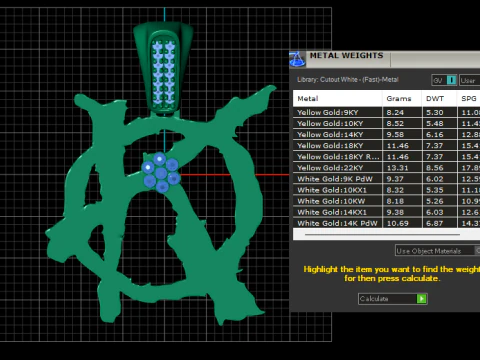
Task: Select the White Gold:10KW row
Action: coord(387,201)
